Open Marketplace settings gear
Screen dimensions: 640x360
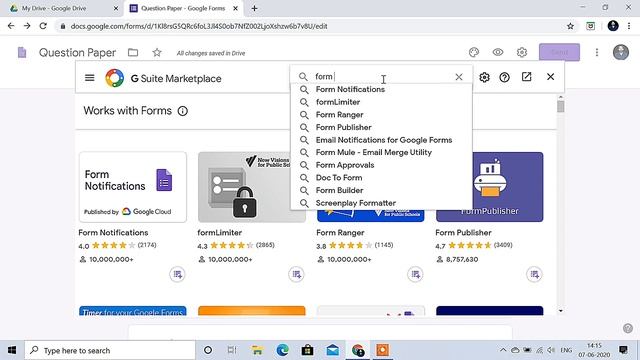click(x=484, y=77)
